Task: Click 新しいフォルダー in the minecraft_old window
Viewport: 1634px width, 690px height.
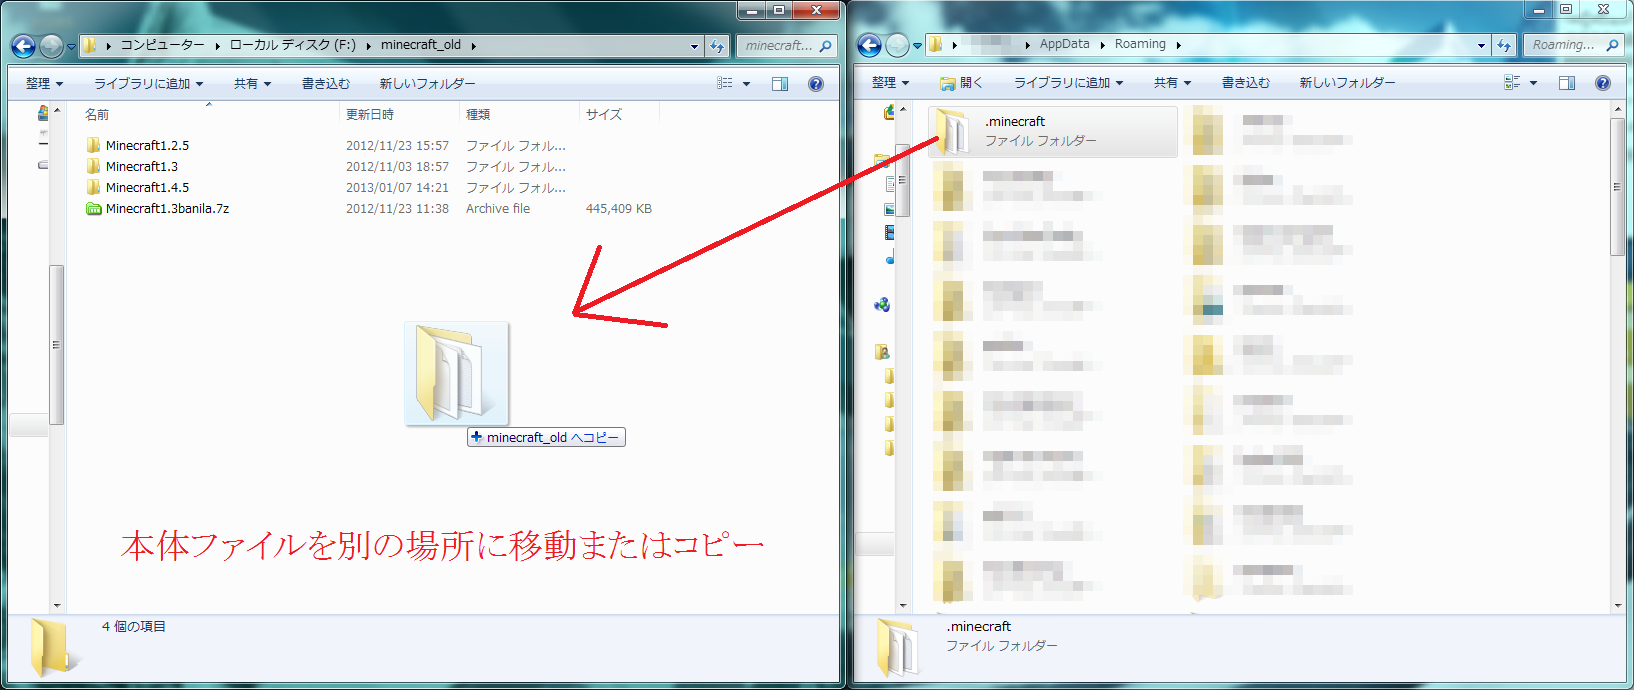Action: coord(427,84)
